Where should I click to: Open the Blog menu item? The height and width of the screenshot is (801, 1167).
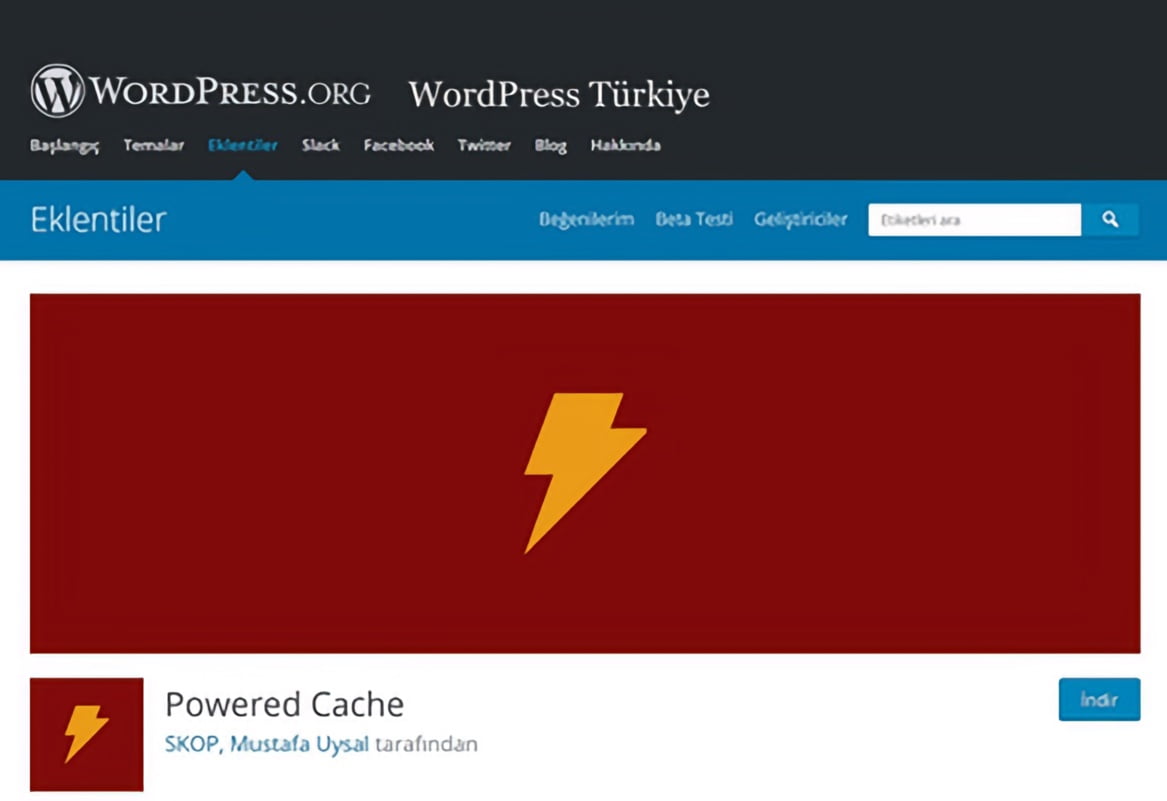tap(551, 146)
